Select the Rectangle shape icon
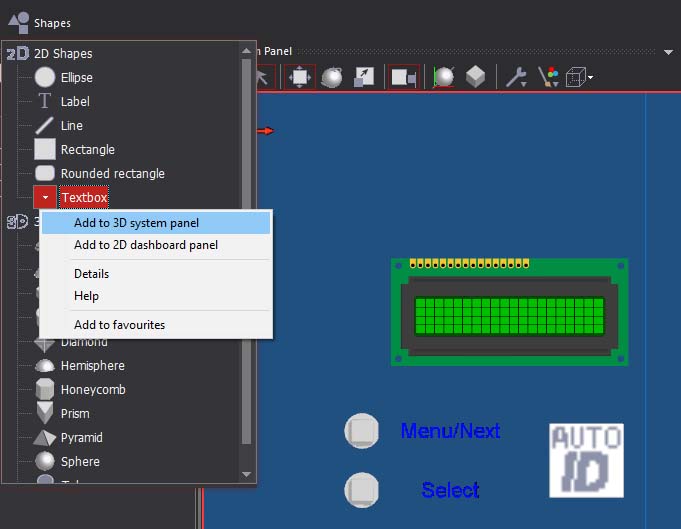 pyautogui.click(x=45, y=149)
